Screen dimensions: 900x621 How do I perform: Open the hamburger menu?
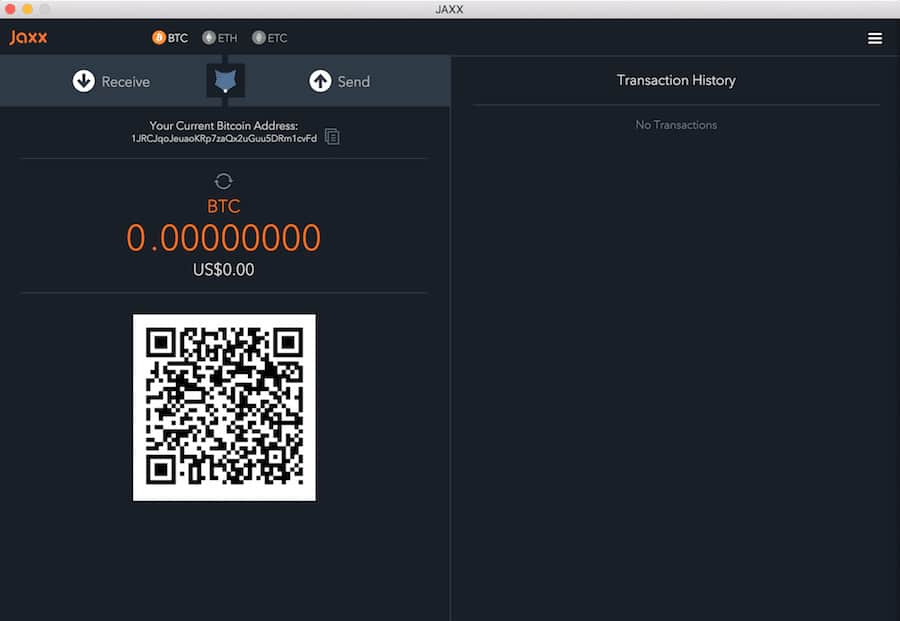[x=875, y=38]
